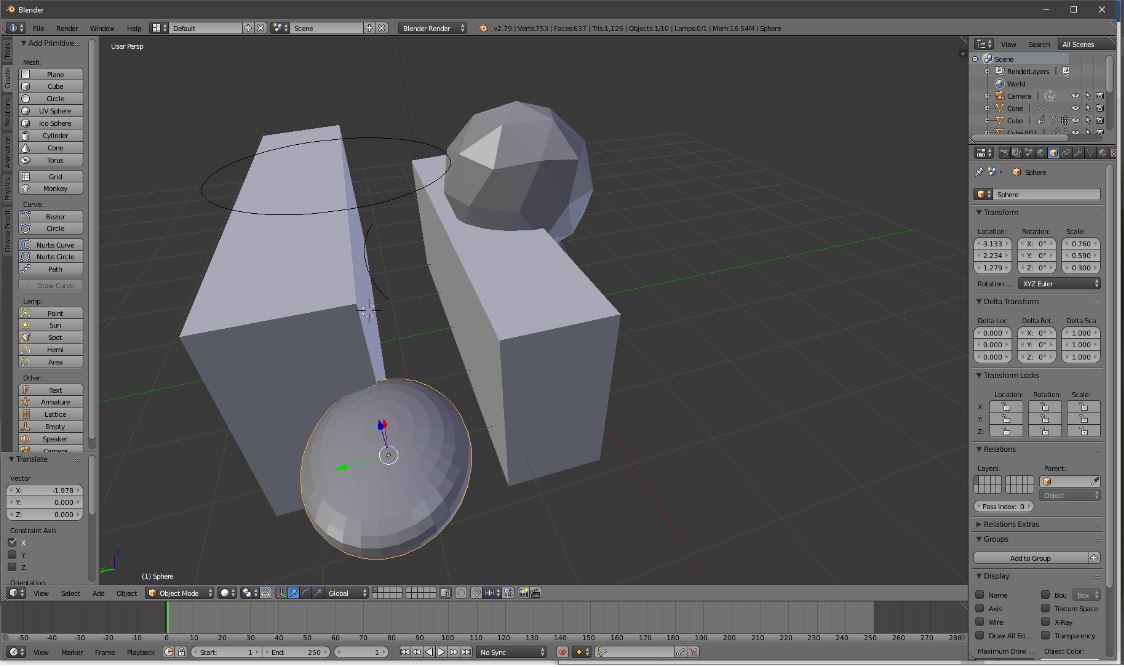Open the Help menu
Image resolution: width=1124 pixels, height=667 pixels.
point(134,28)
